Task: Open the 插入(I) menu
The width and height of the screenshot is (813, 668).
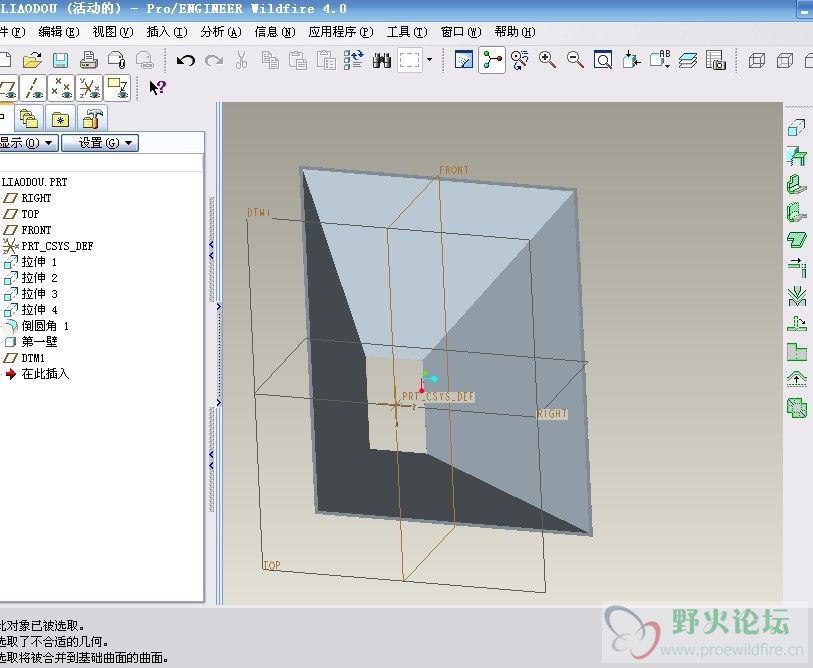Action: pos(166,32)
